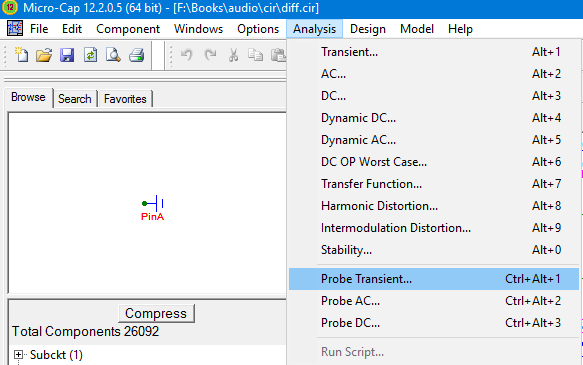Click the Open folder toolbar icon
Viewport: 583px width, 365px height.
tap(44, 55)
